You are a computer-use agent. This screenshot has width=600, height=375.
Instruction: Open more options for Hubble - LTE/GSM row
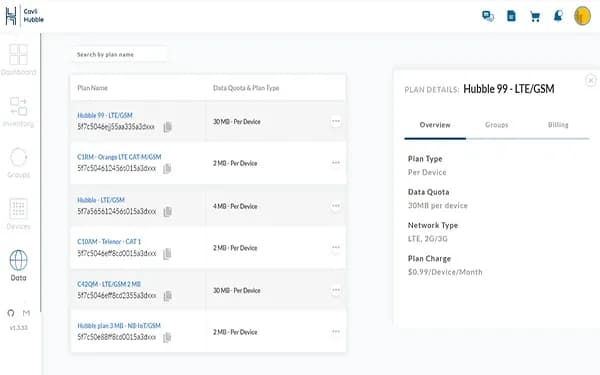click(x=336, y=206)
